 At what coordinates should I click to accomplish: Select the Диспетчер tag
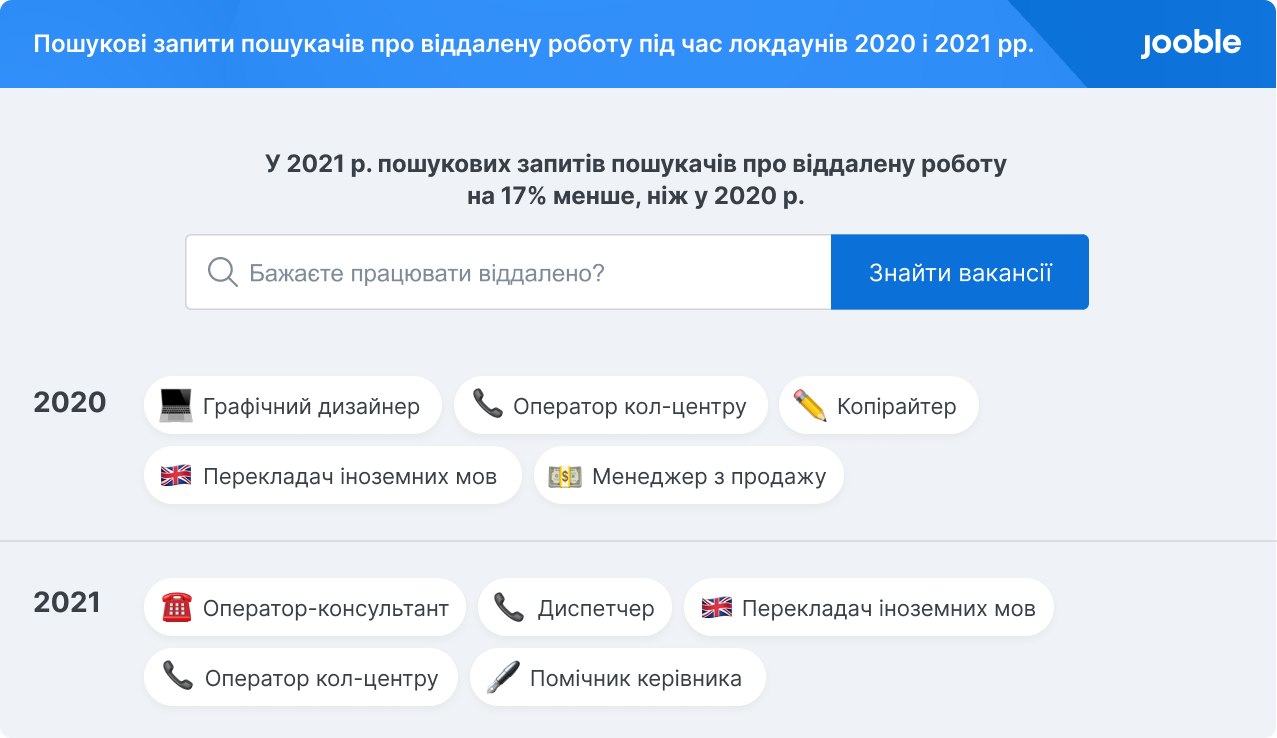(575, 607)
